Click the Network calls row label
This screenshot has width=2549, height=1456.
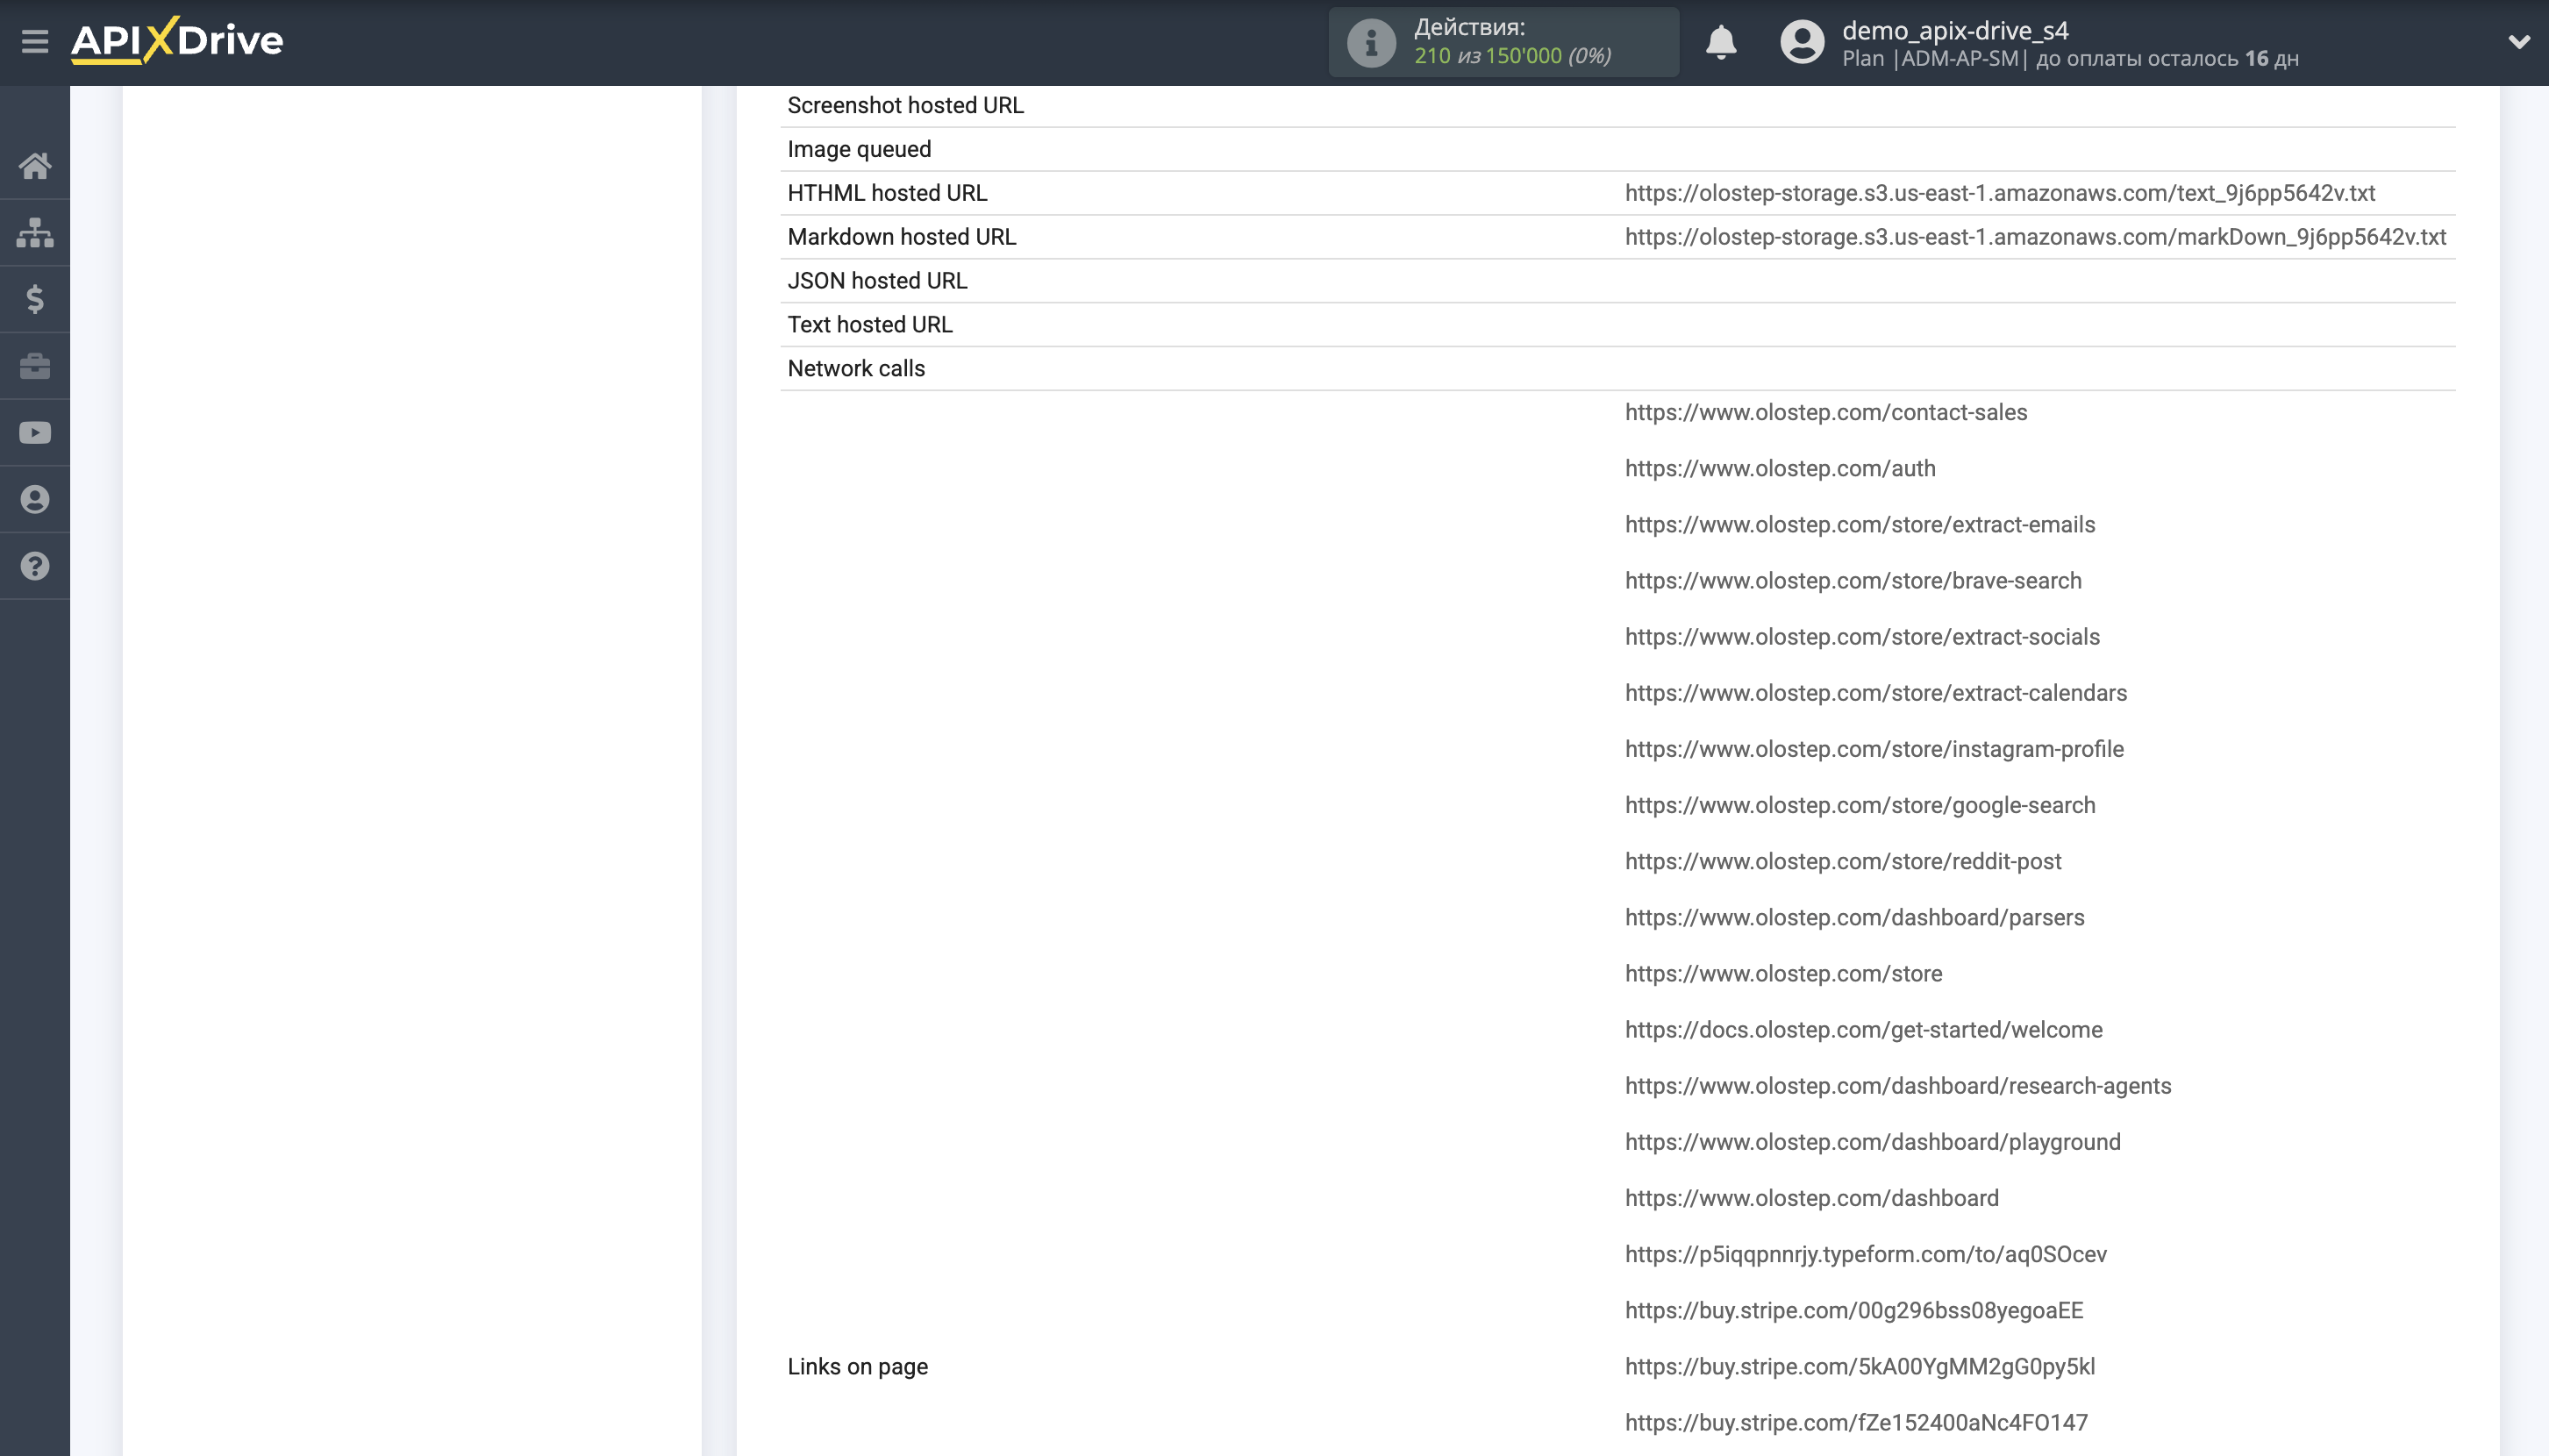pyautogui.click(x=856, y=368)
